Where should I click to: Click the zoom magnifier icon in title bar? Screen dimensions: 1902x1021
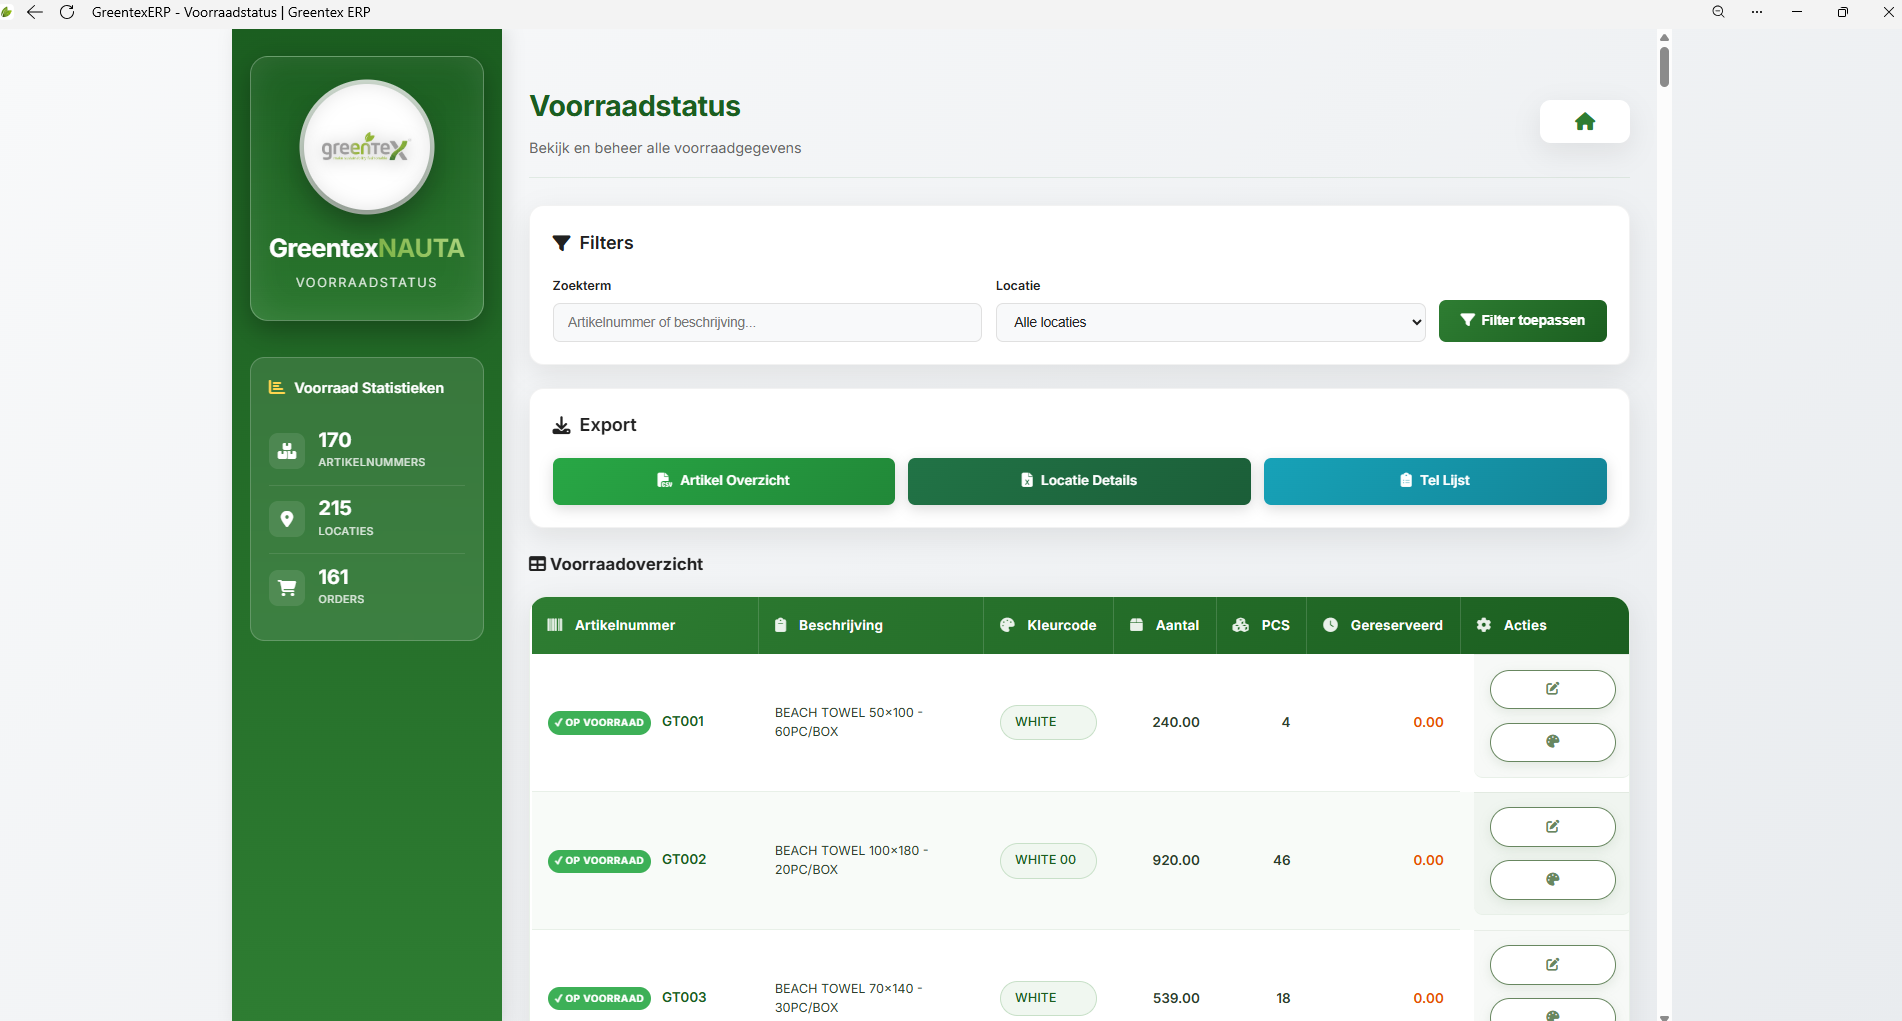click(x=1718, y=12)
